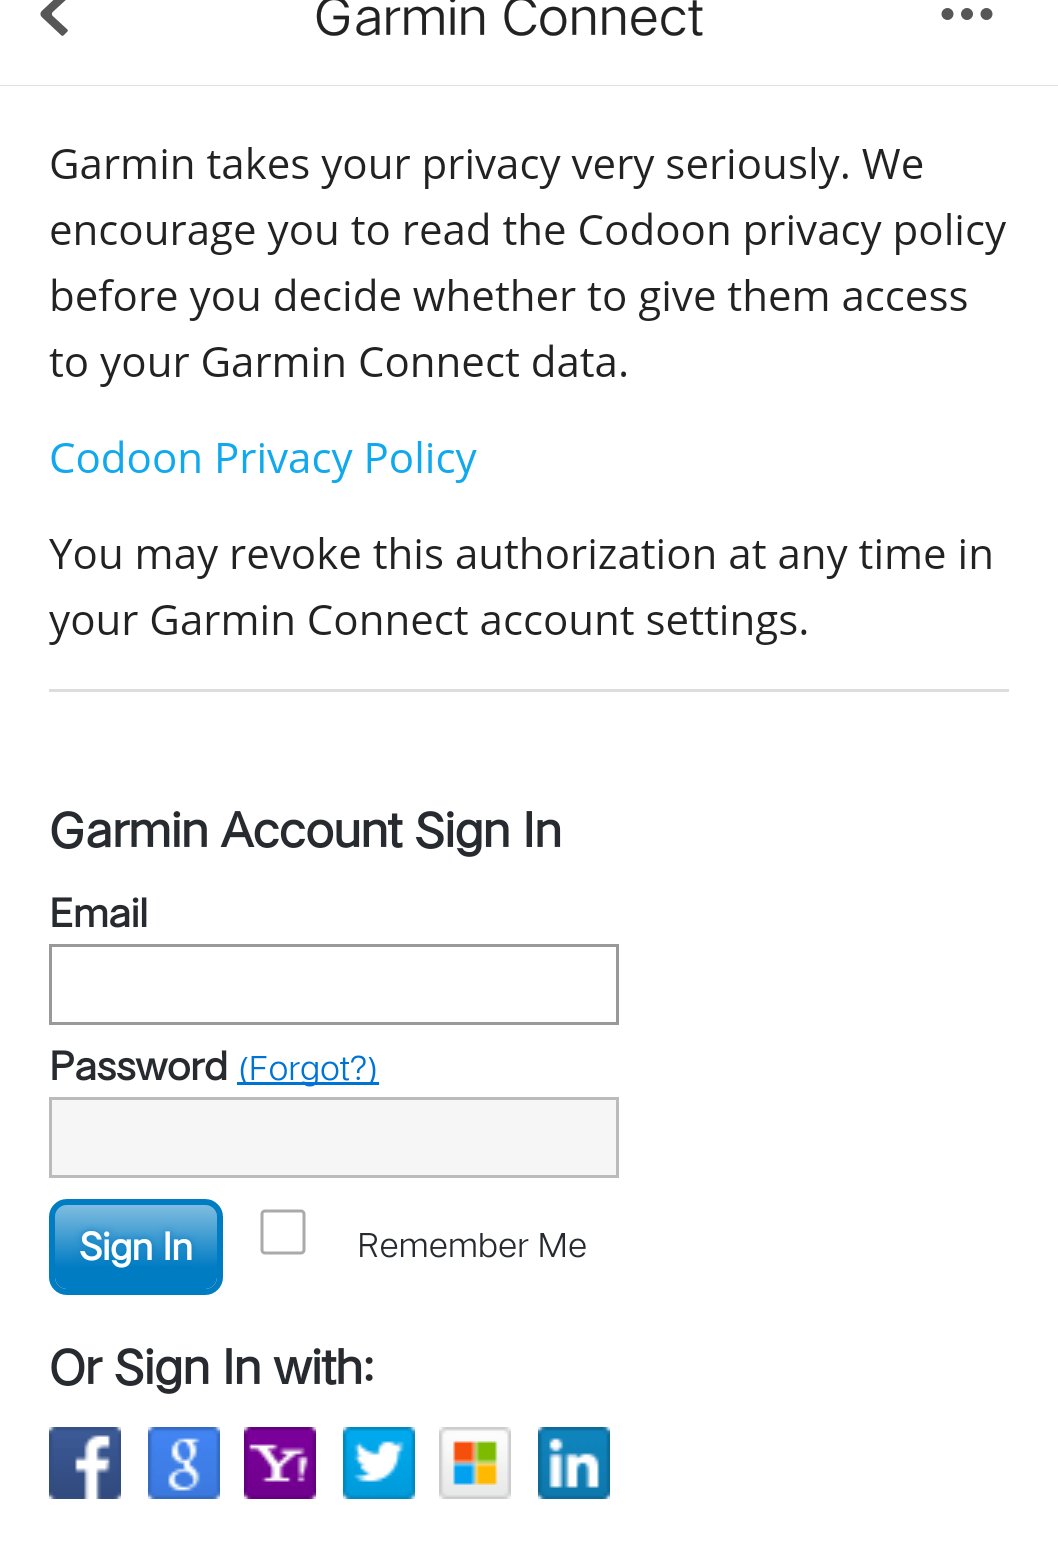Sign in with LinkedIn icon
The image size is (1058, 1561).
click(x=574, y=1463)
